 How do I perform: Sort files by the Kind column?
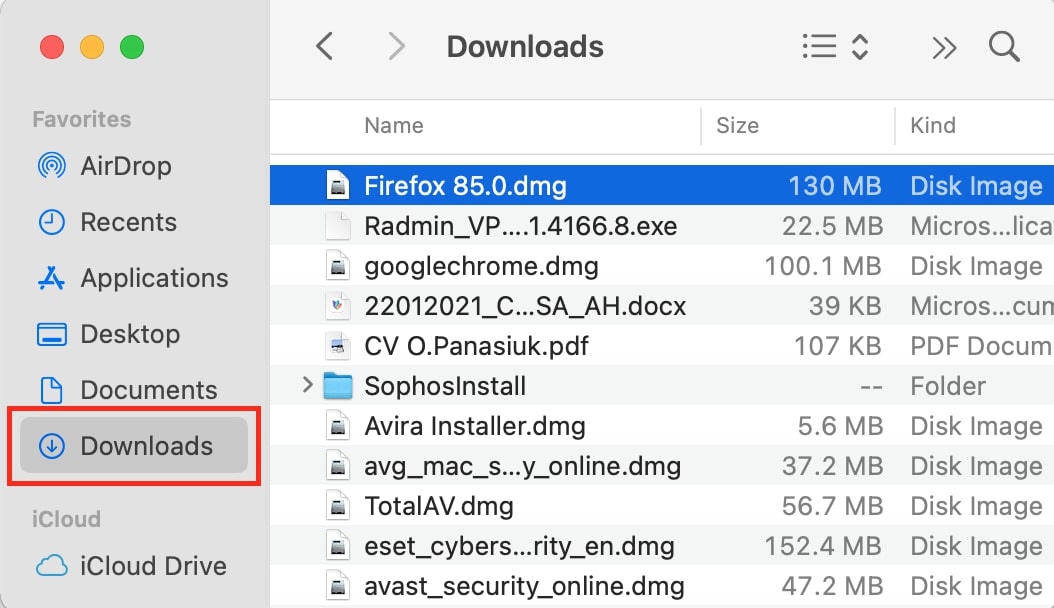932,126
